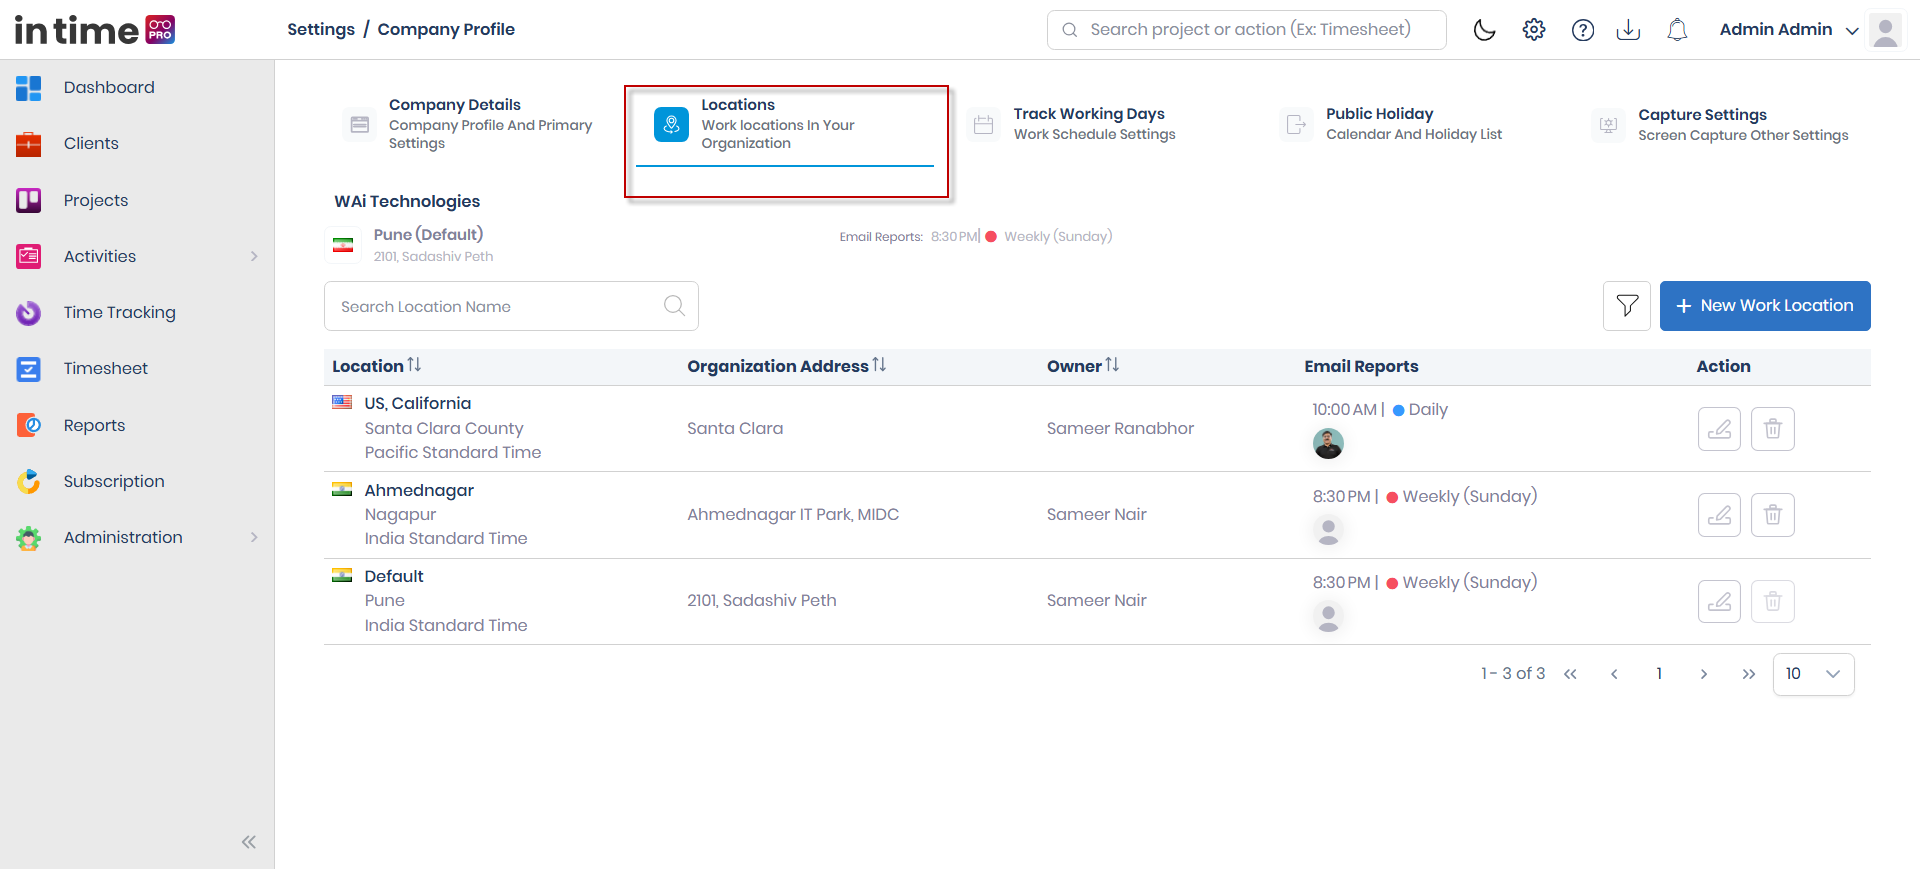
Task: Sort by Location column
Action: (x=414, y=365)
